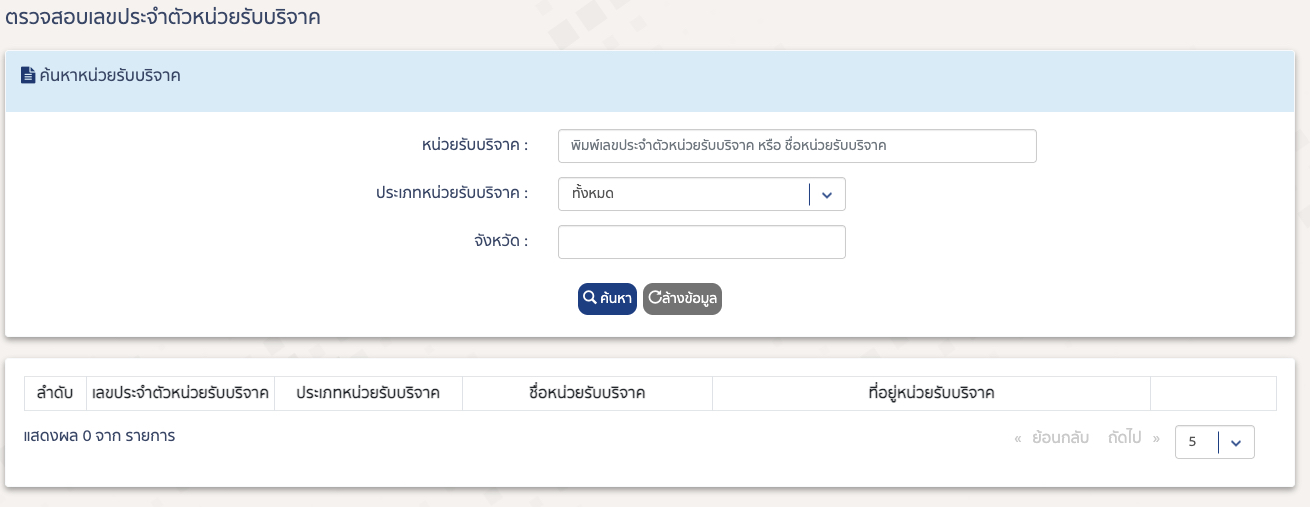The width and height of the screenshot is (1310, 507).
Task: Click the ที่อยู่หน่วยรับบริจาค column header
Action: [932, 393]
